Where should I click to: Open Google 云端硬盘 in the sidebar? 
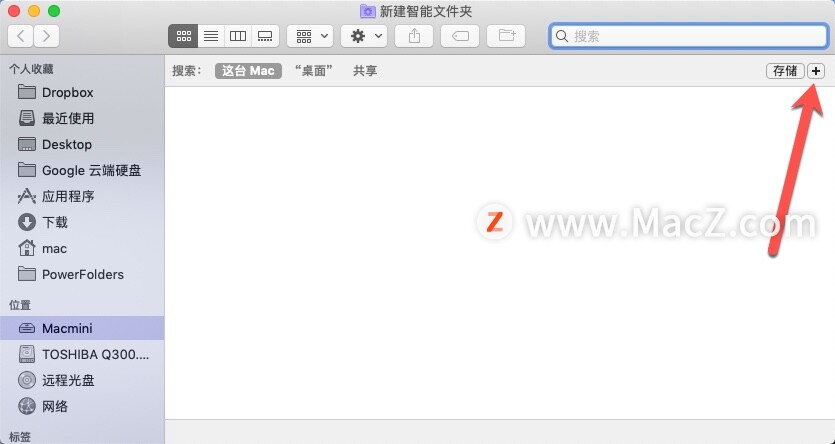click(x=82, y=170)
